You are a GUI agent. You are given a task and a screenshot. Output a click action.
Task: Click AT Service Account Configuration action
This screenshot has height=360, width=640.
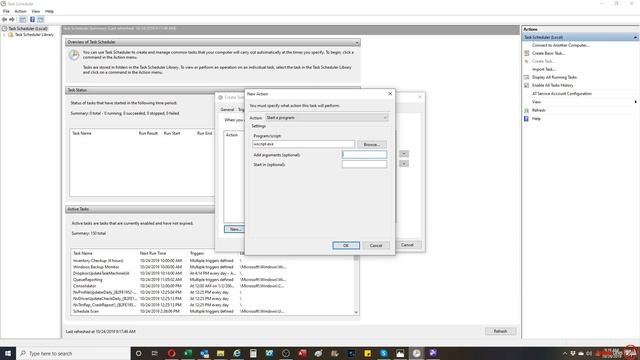562,93
